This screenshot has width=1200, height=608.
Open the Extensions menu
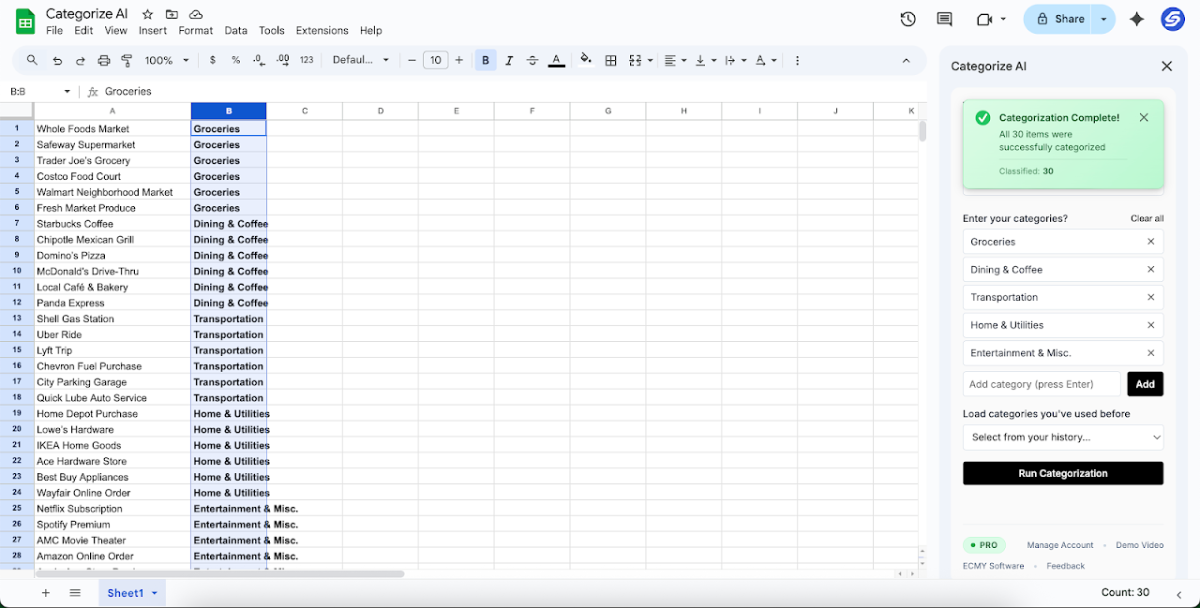[322, 31]
